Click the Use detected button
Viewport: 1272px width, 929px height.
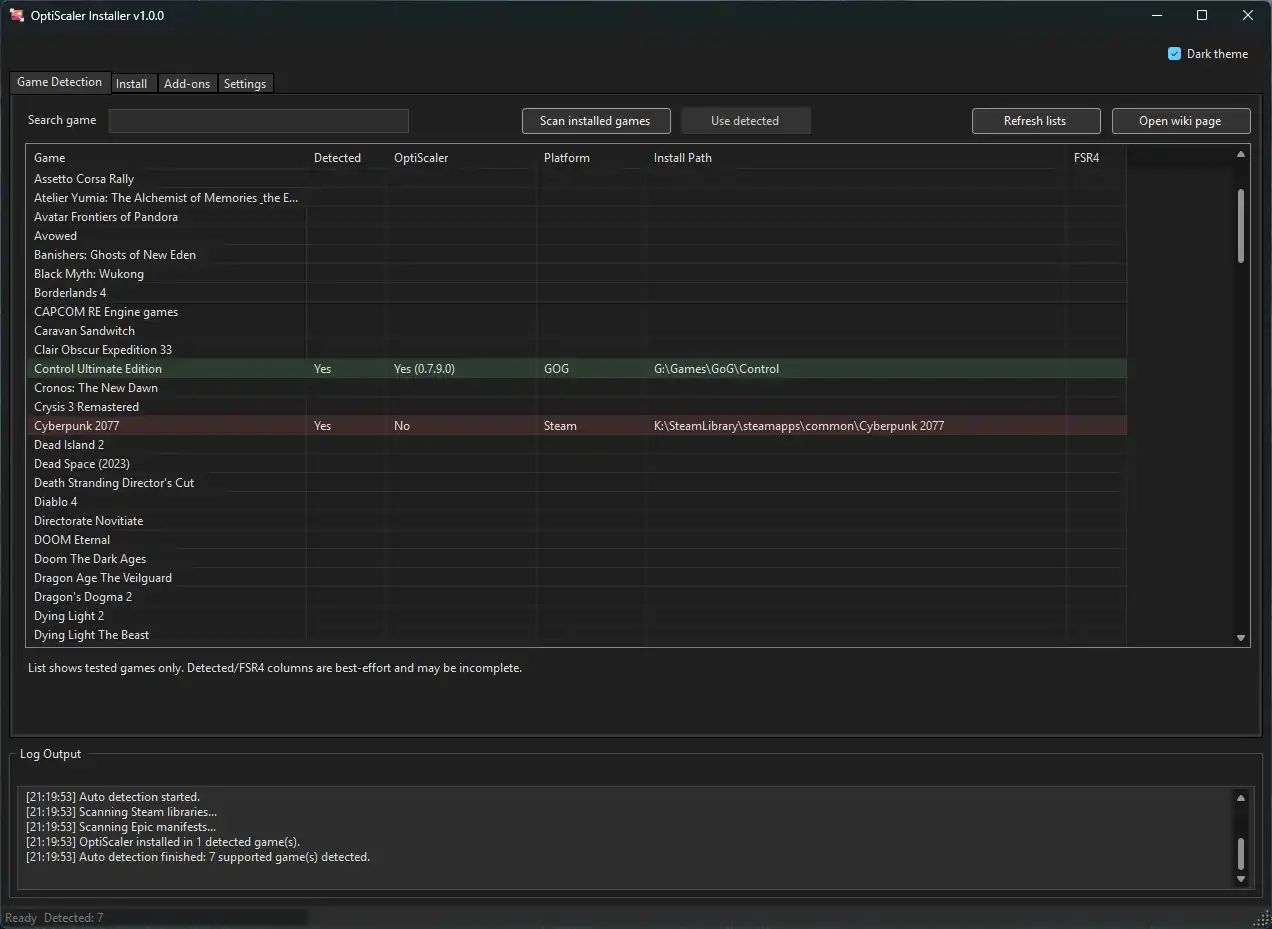[x=745, y=121]
